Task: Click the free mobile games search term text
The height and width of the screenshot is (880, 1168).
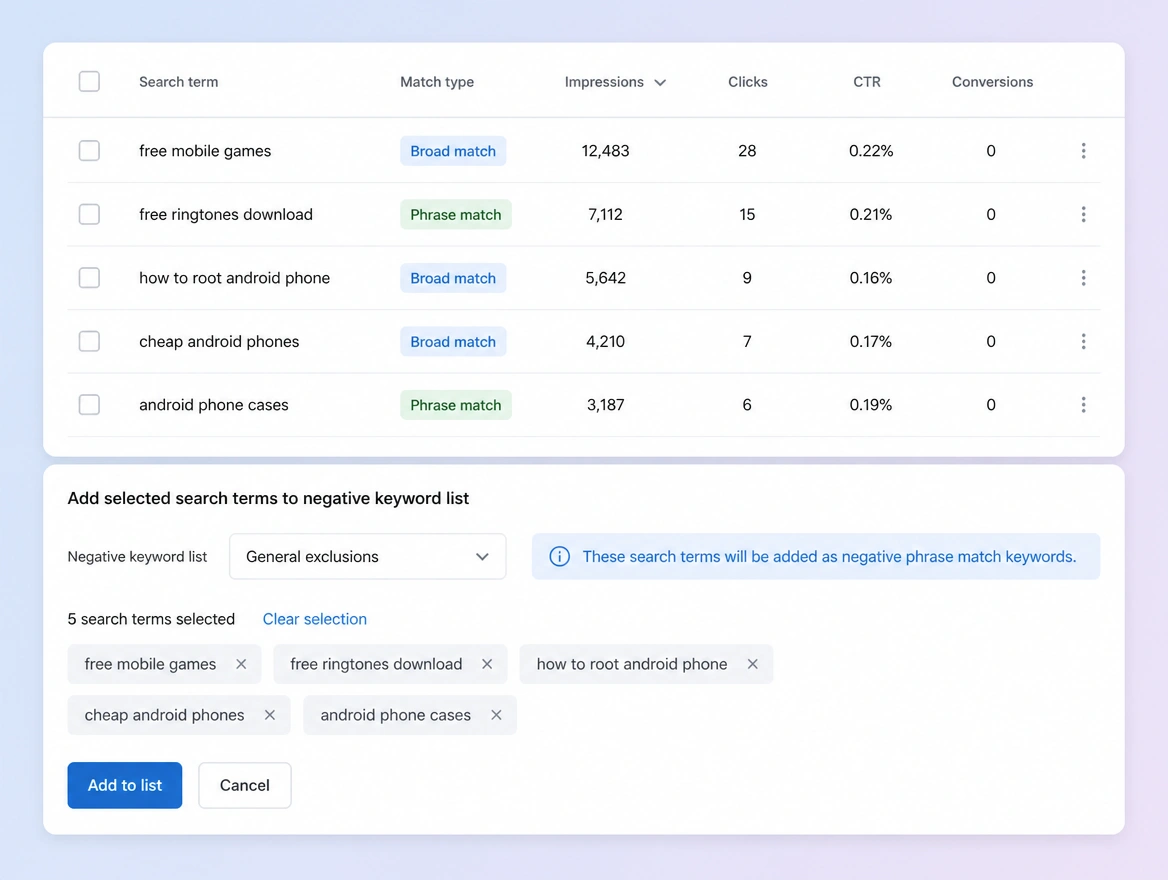Action: point(205,151)
